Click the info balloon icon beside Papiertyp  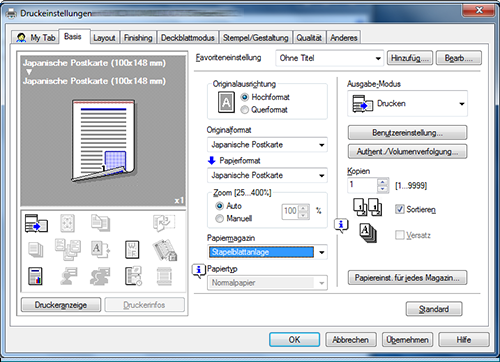tap(199, 271)
